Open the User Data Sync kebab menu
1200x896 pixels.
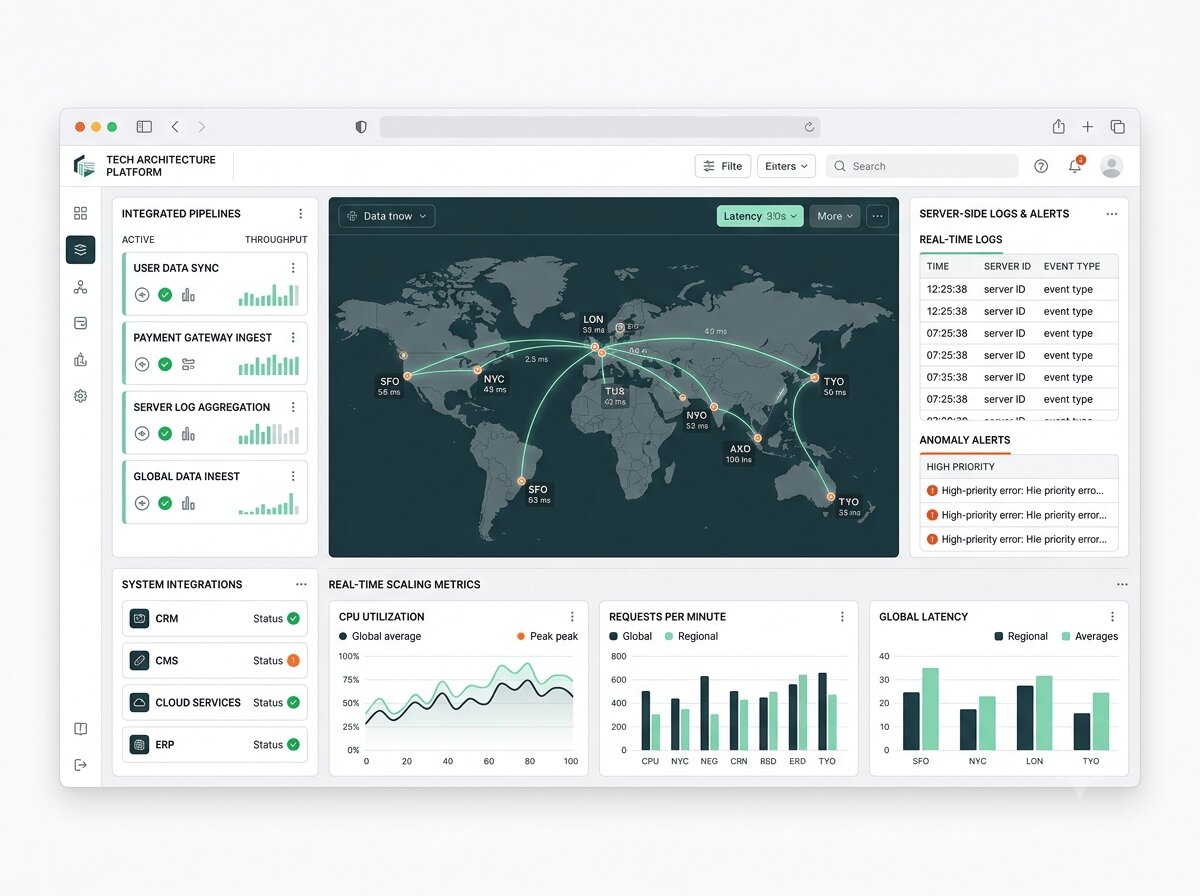293,268
